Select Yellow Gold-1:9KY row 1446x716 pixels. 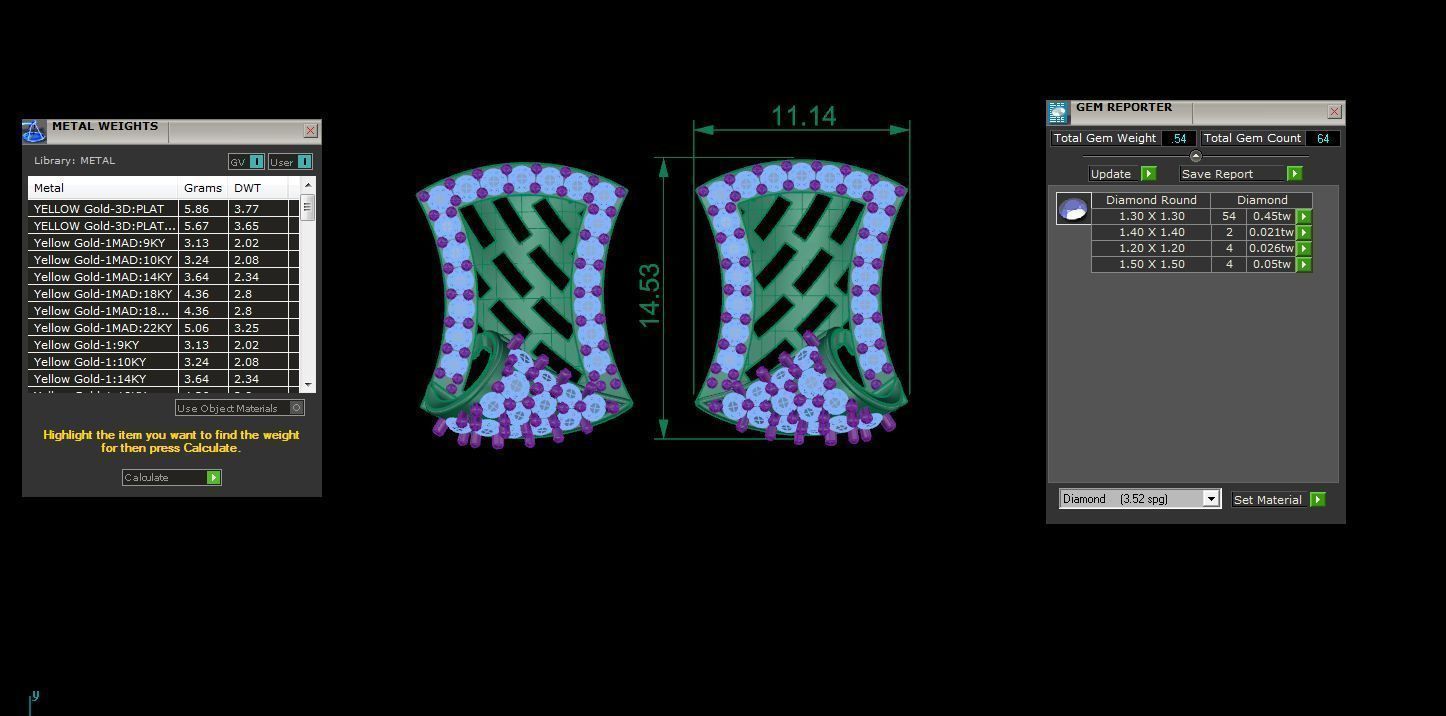[x=164, y=345]
